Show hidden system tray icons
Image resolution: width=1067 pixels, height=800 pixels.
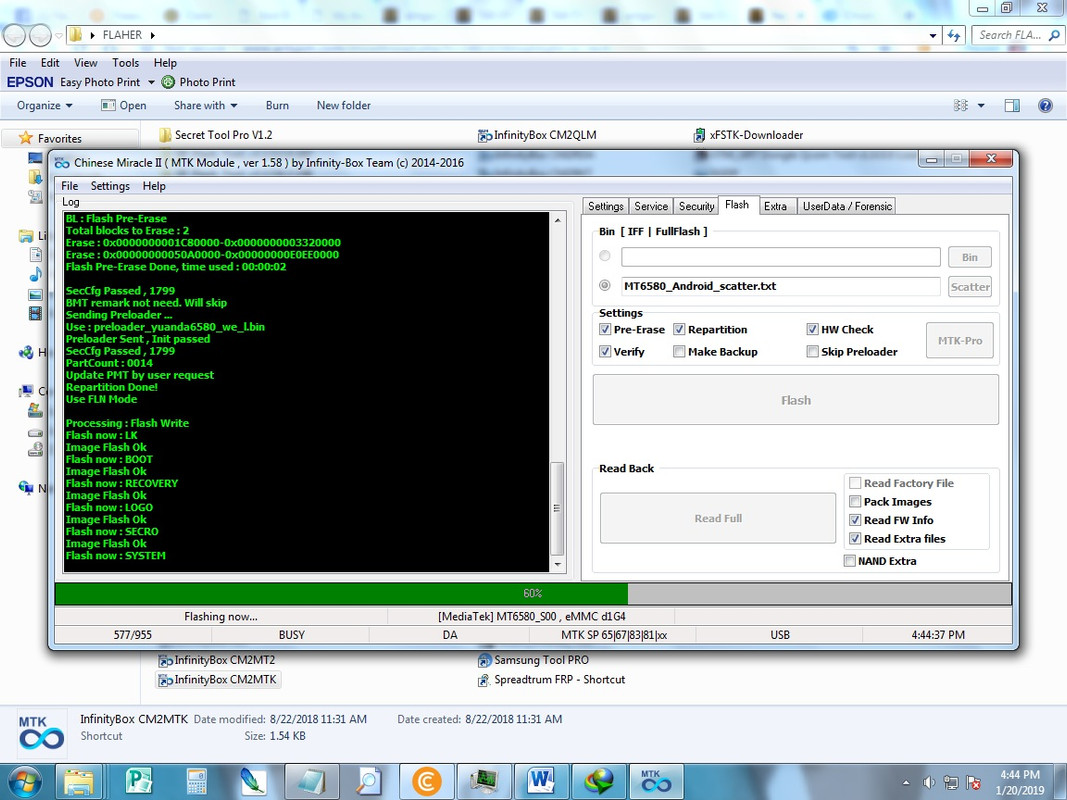[906, 783]
